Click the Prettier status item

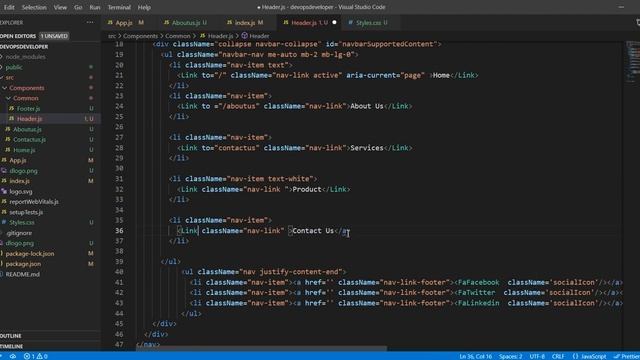tap(627, 356)
